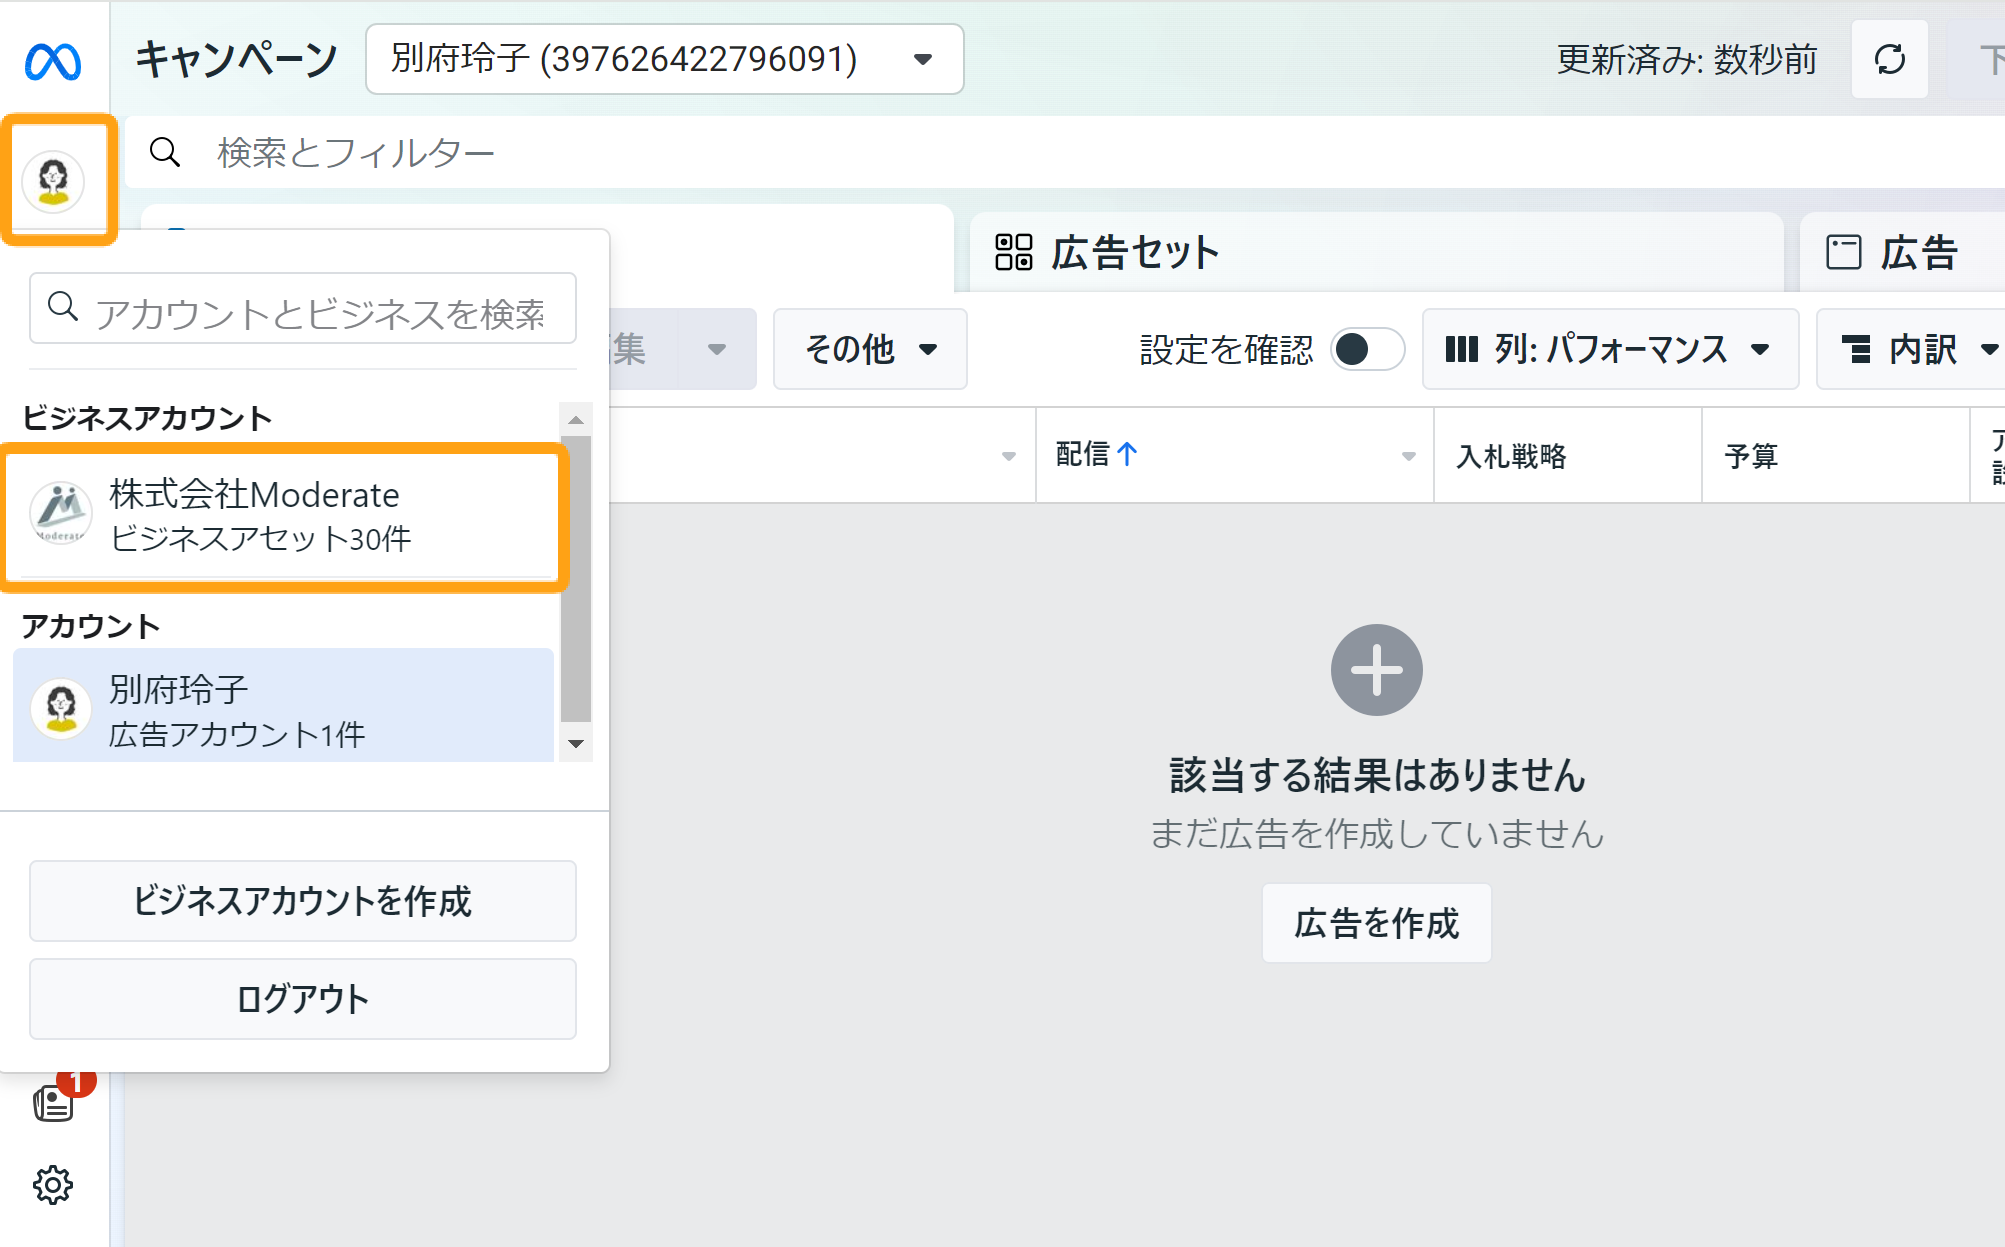
Task: Click the account list scroll down arrow
Action: pyautogui.click(x=576, y=743)
